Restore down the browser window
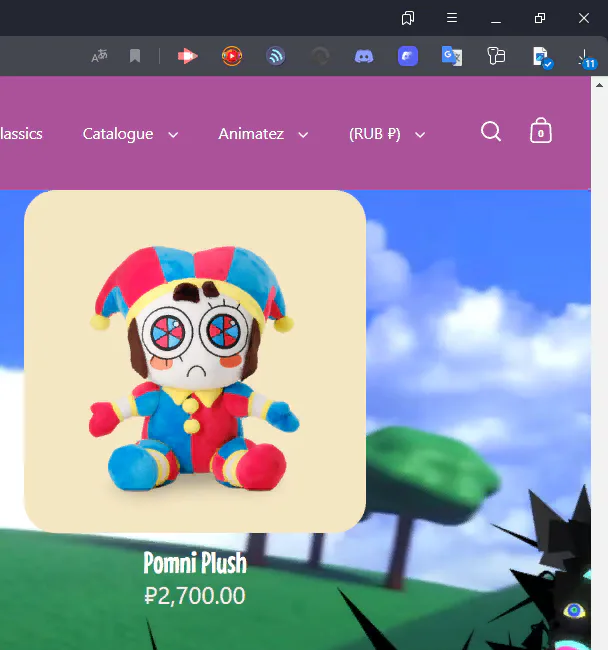The width and height of the screenshot is (608, 650). coord(540,18)
